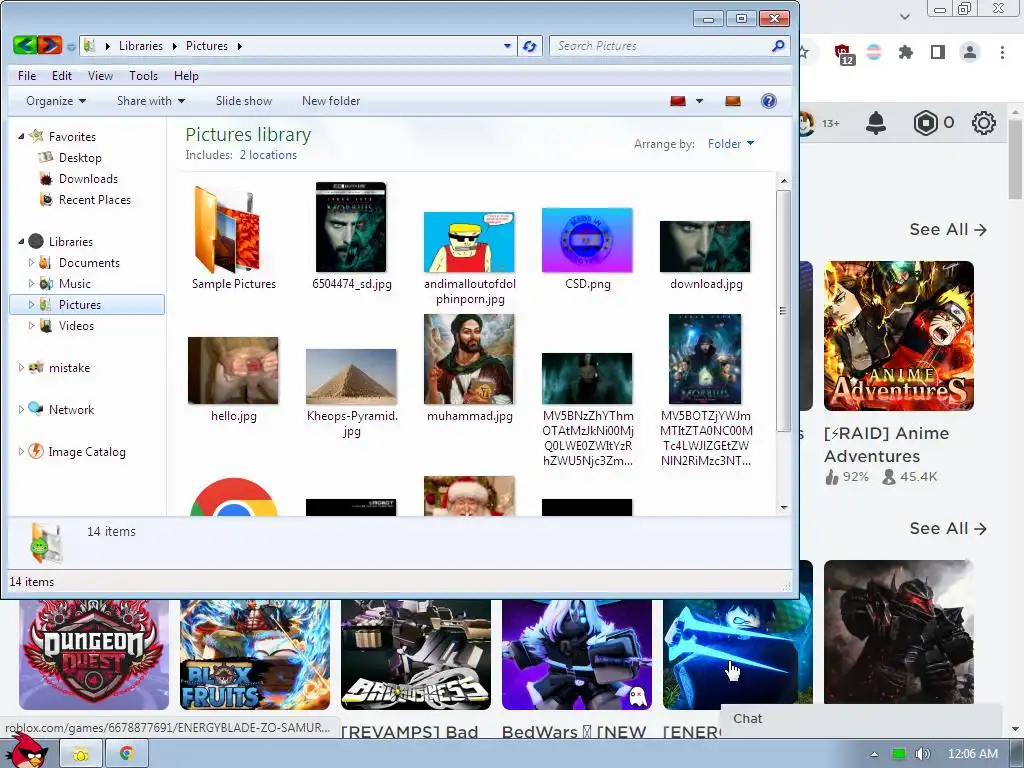Open the File menu

[27, 76]
